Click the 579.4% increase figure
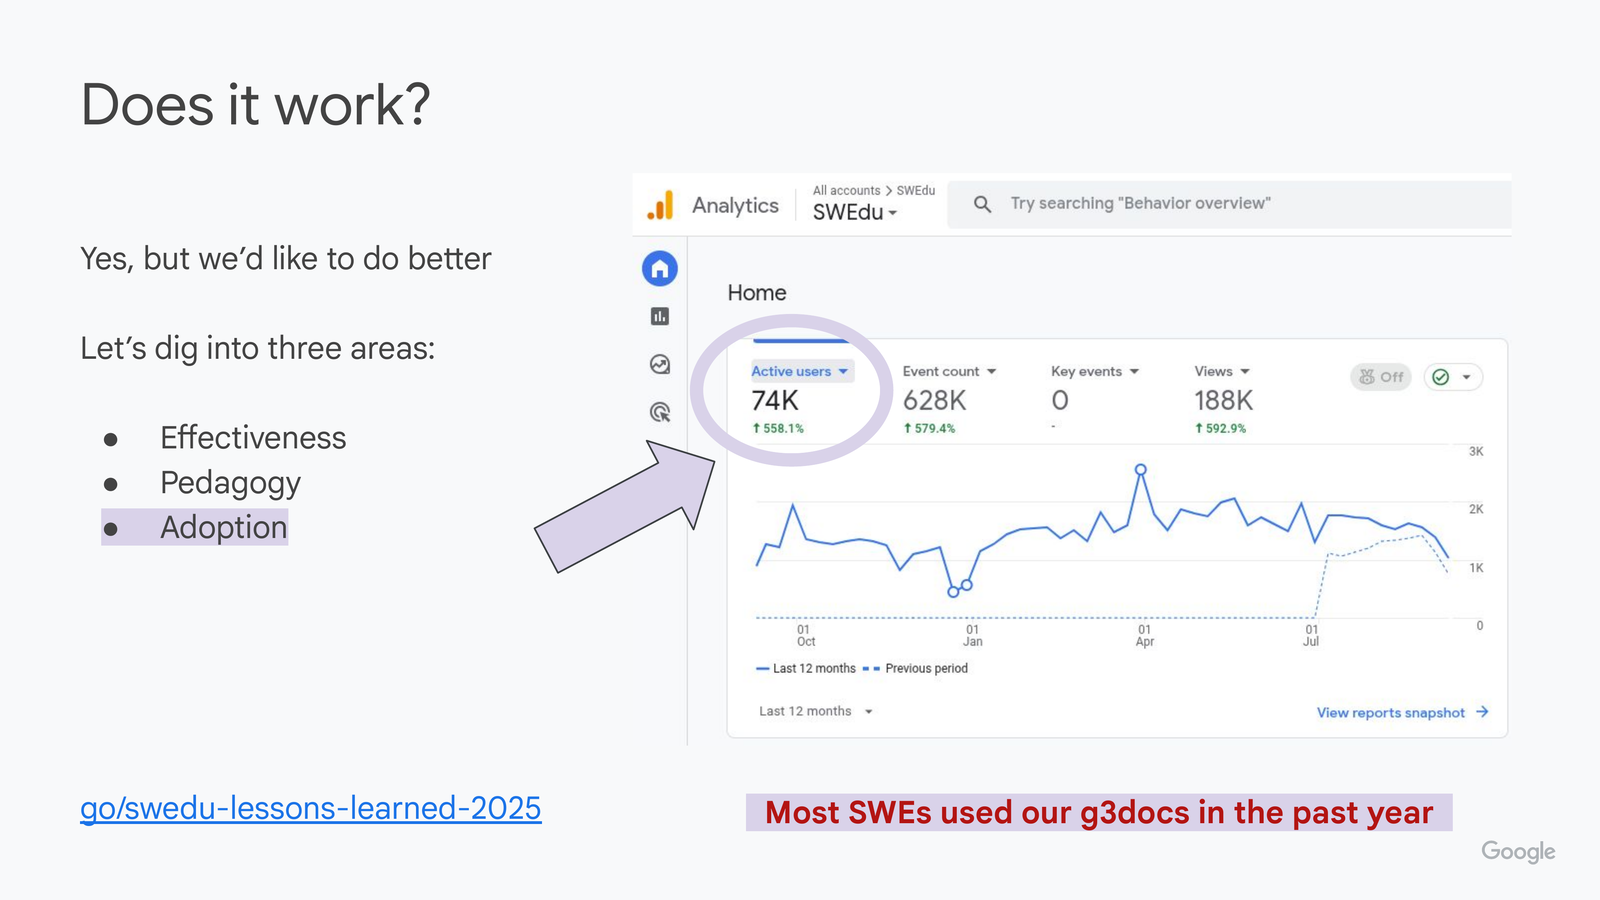Viewport: 1600px width, 900px height. 929,428
